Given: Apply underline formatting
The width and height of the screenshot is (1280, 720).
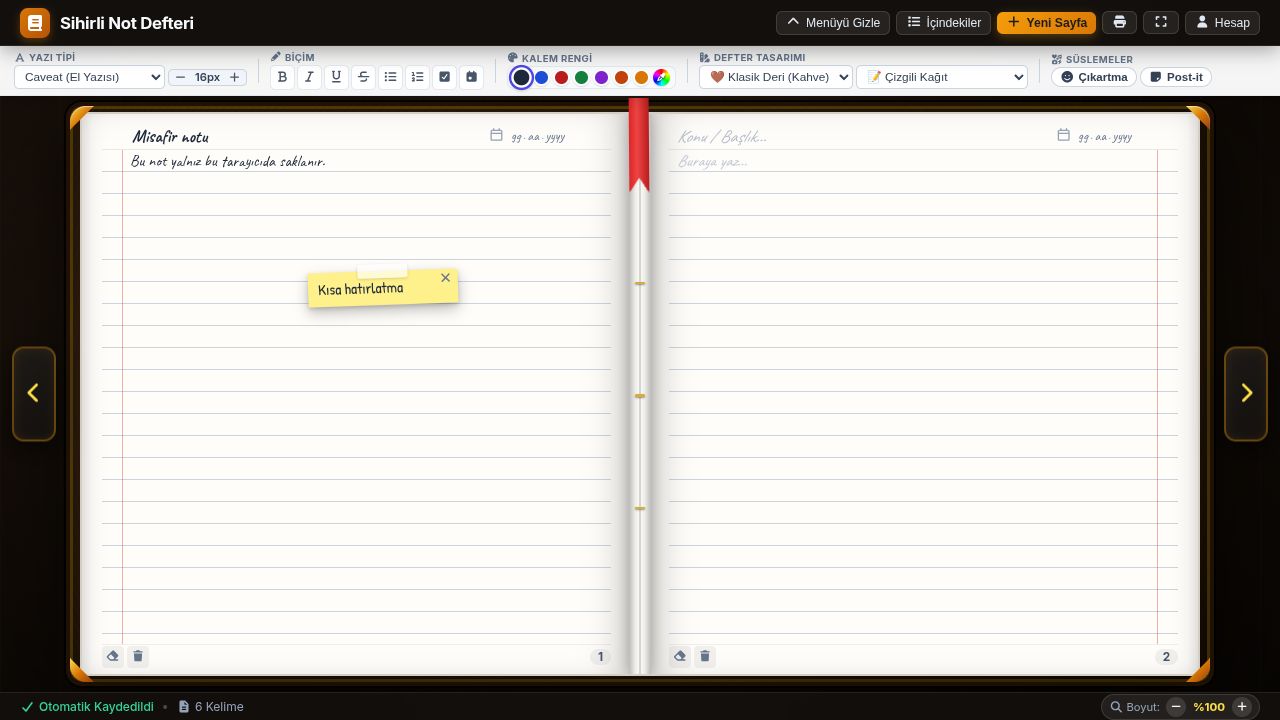Looking at the screenshot, I should (336, 77).
